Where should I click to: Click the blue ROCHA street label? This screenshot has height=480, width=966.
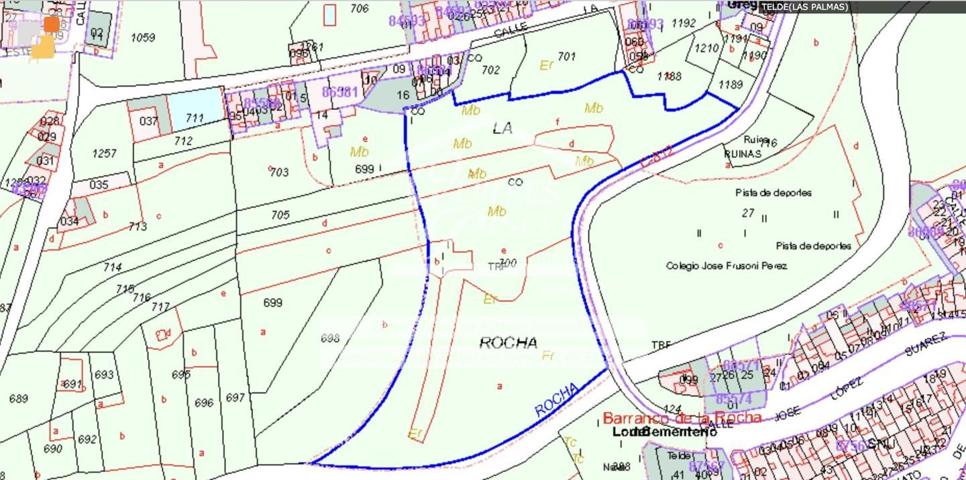click(x=557, y=399)
